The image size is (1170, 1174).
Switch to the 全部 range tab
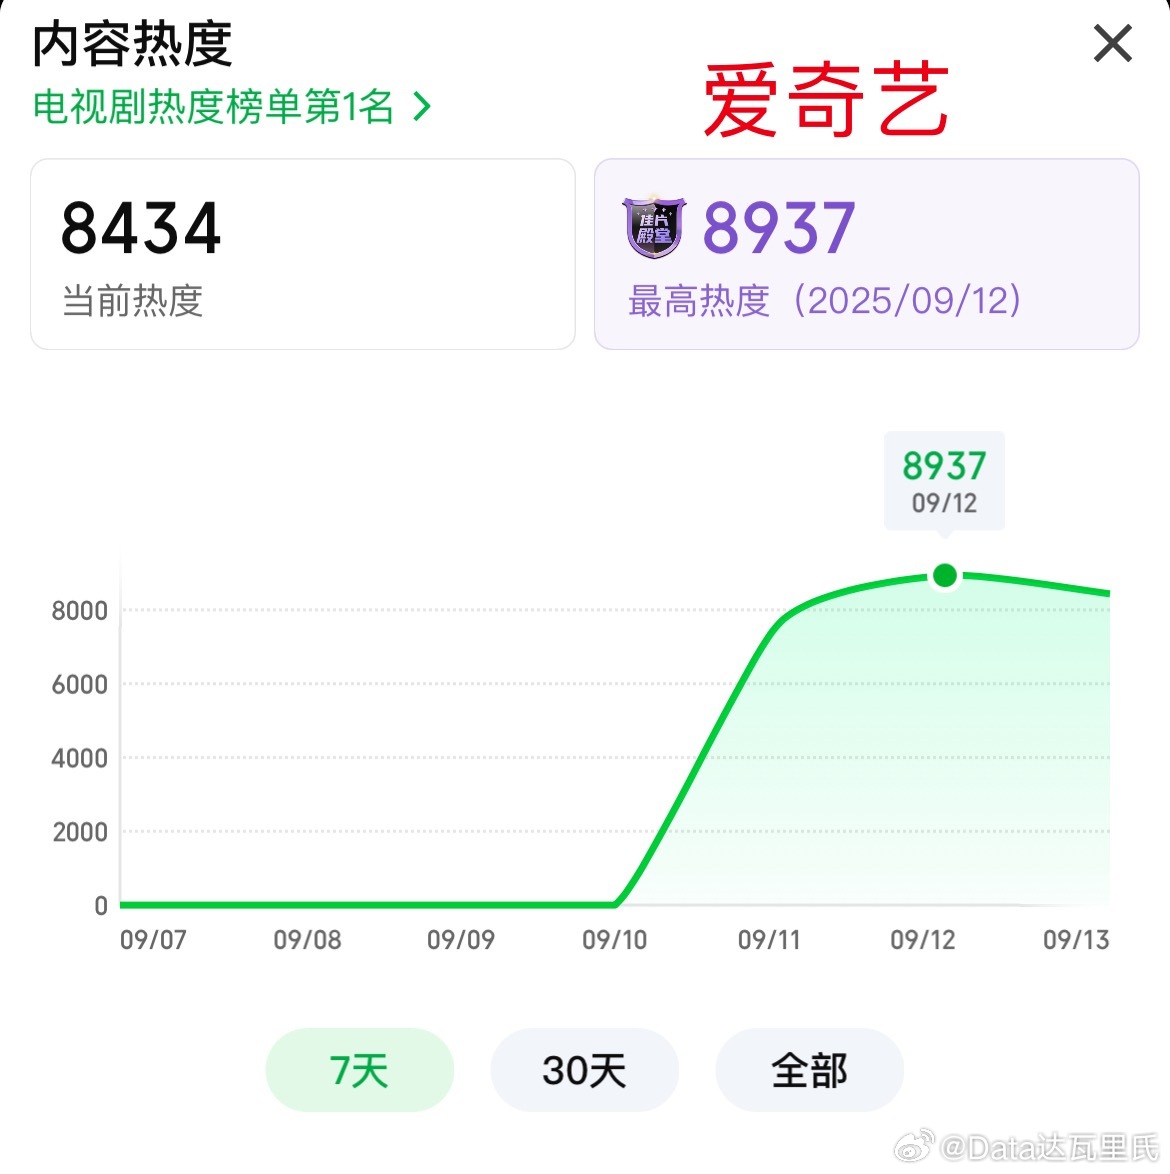[809, 1070]
